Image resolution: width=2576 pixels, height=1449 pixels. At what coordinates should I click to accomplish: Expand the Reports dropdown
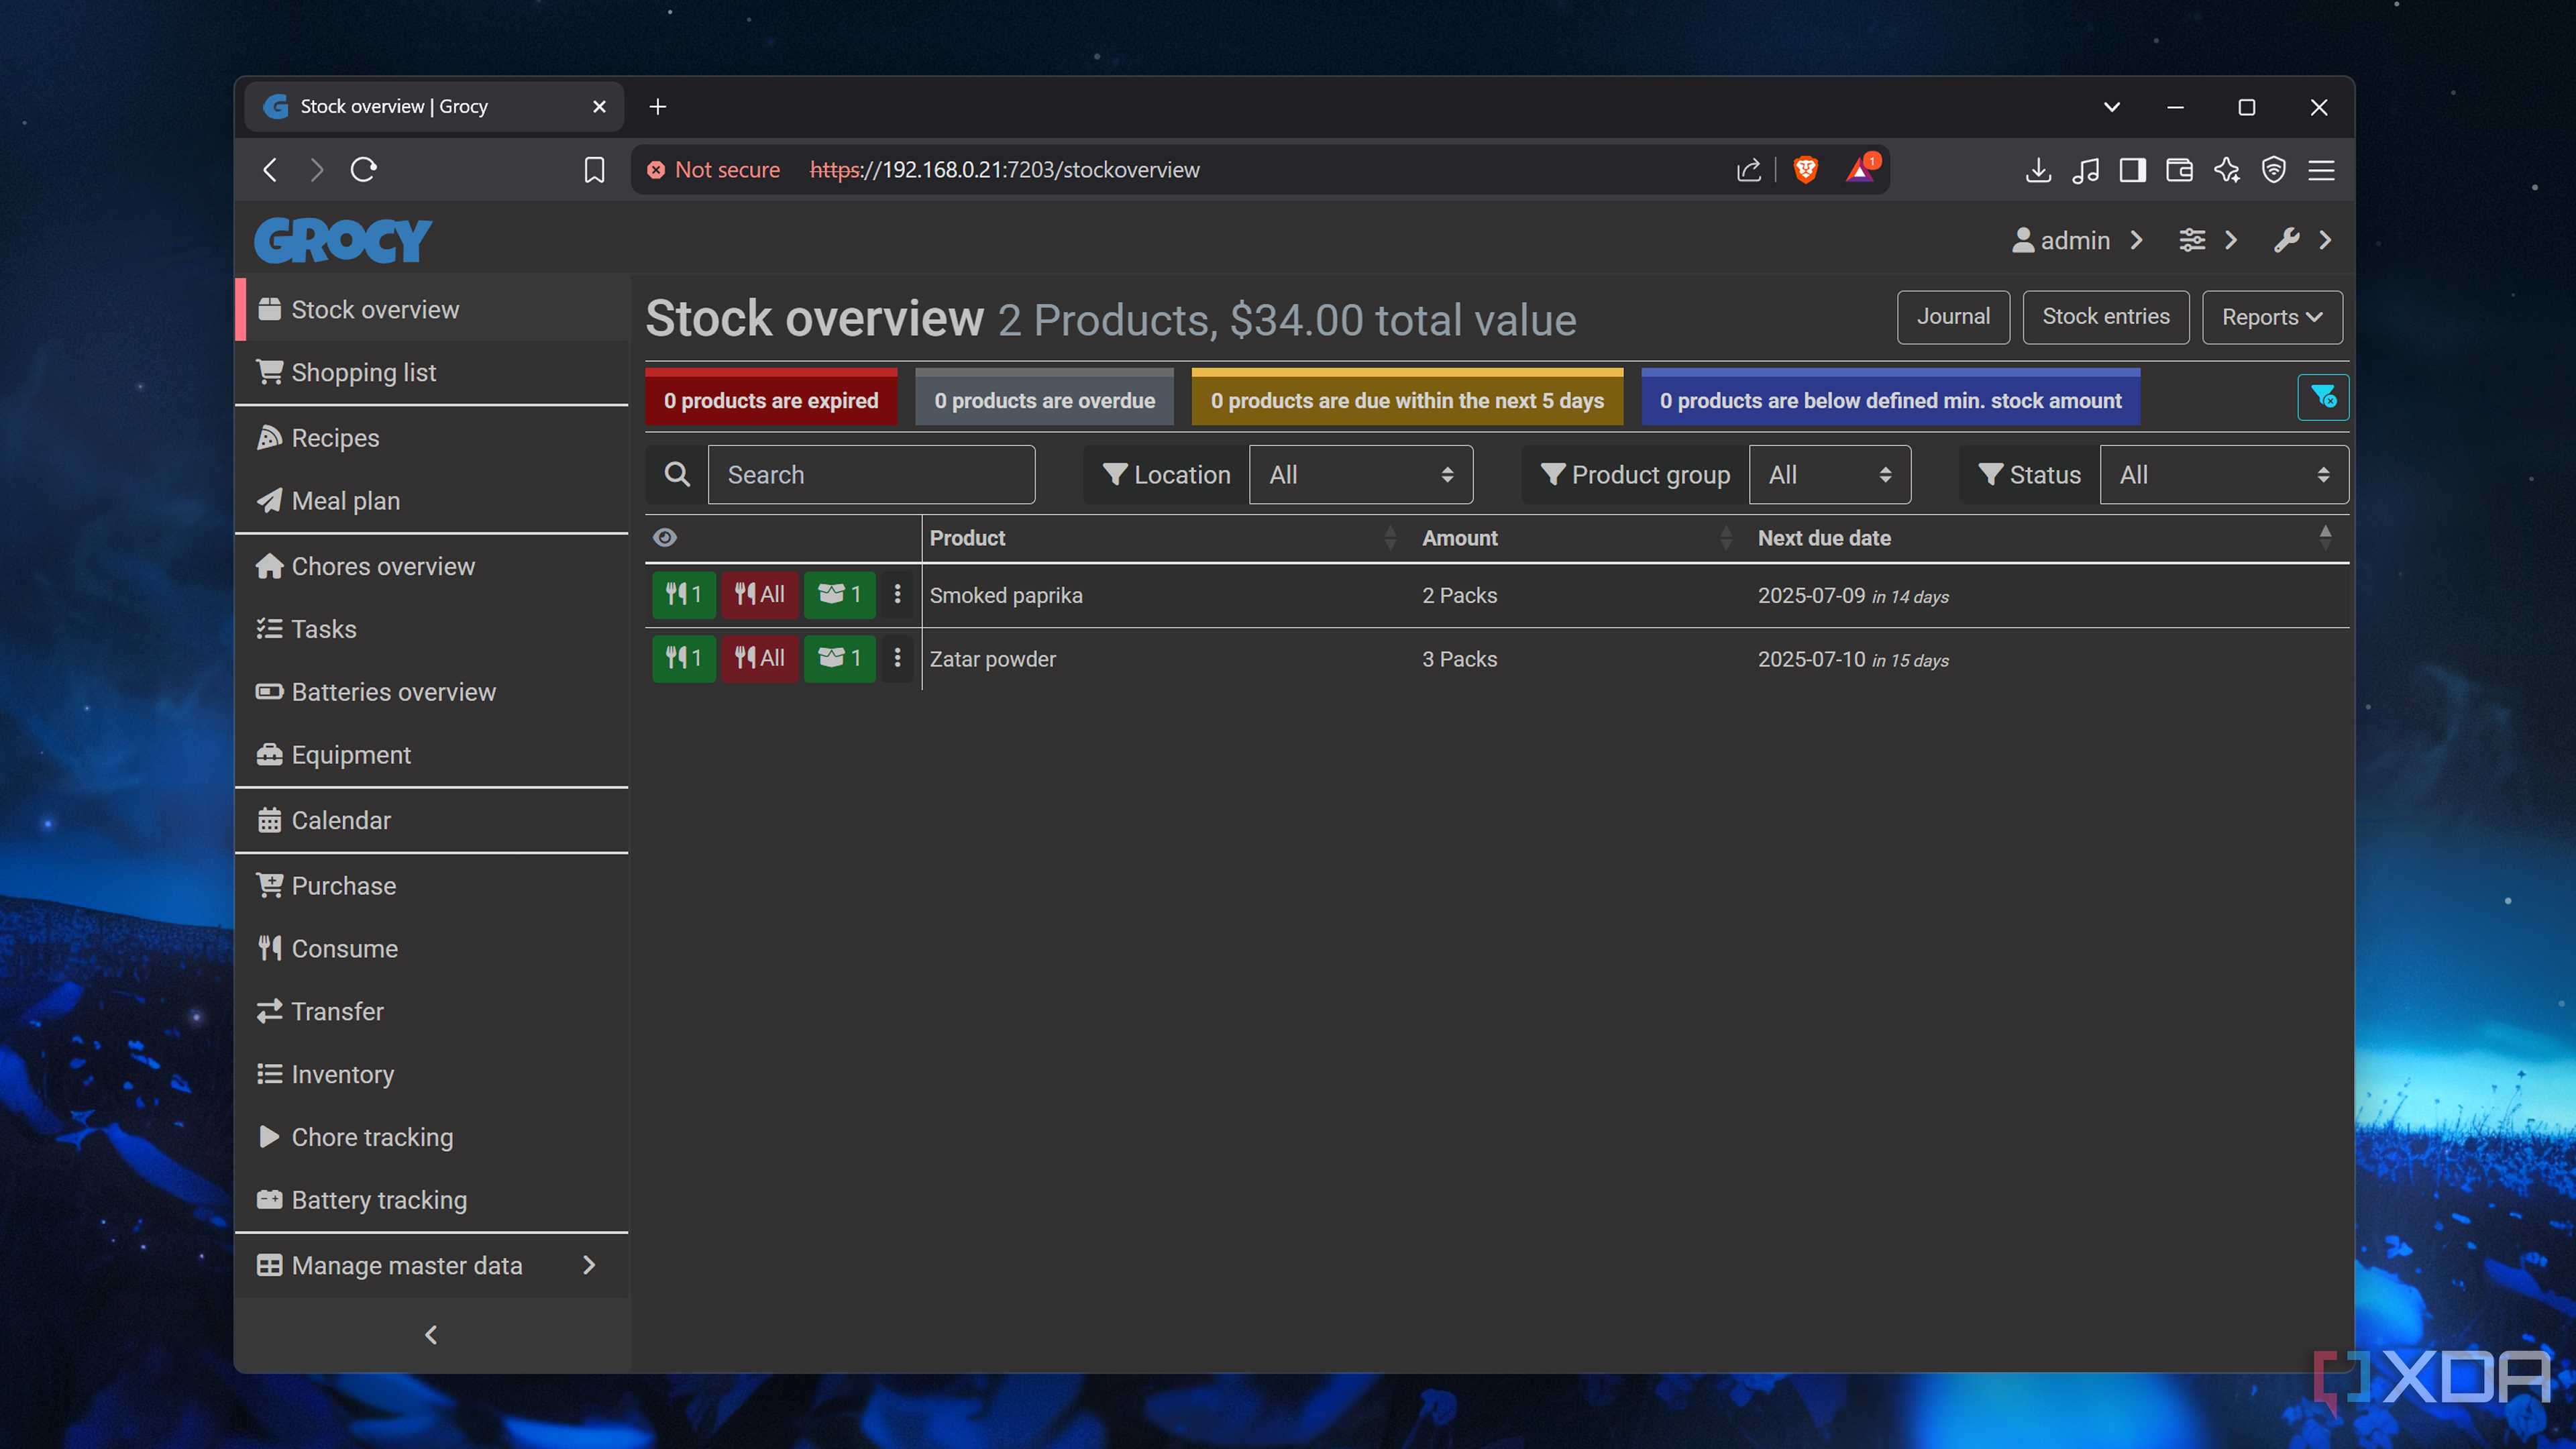point(2272,317)
